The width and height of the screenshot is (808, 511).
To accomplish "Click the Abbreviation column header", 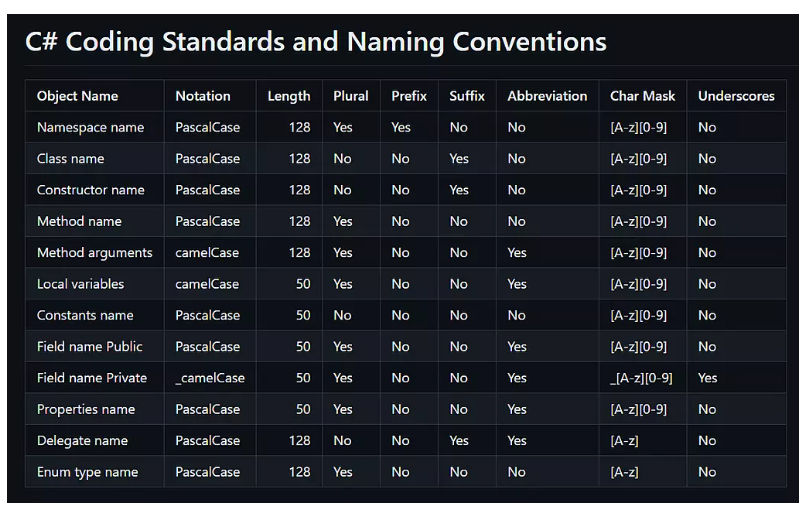I will point(547,96).
